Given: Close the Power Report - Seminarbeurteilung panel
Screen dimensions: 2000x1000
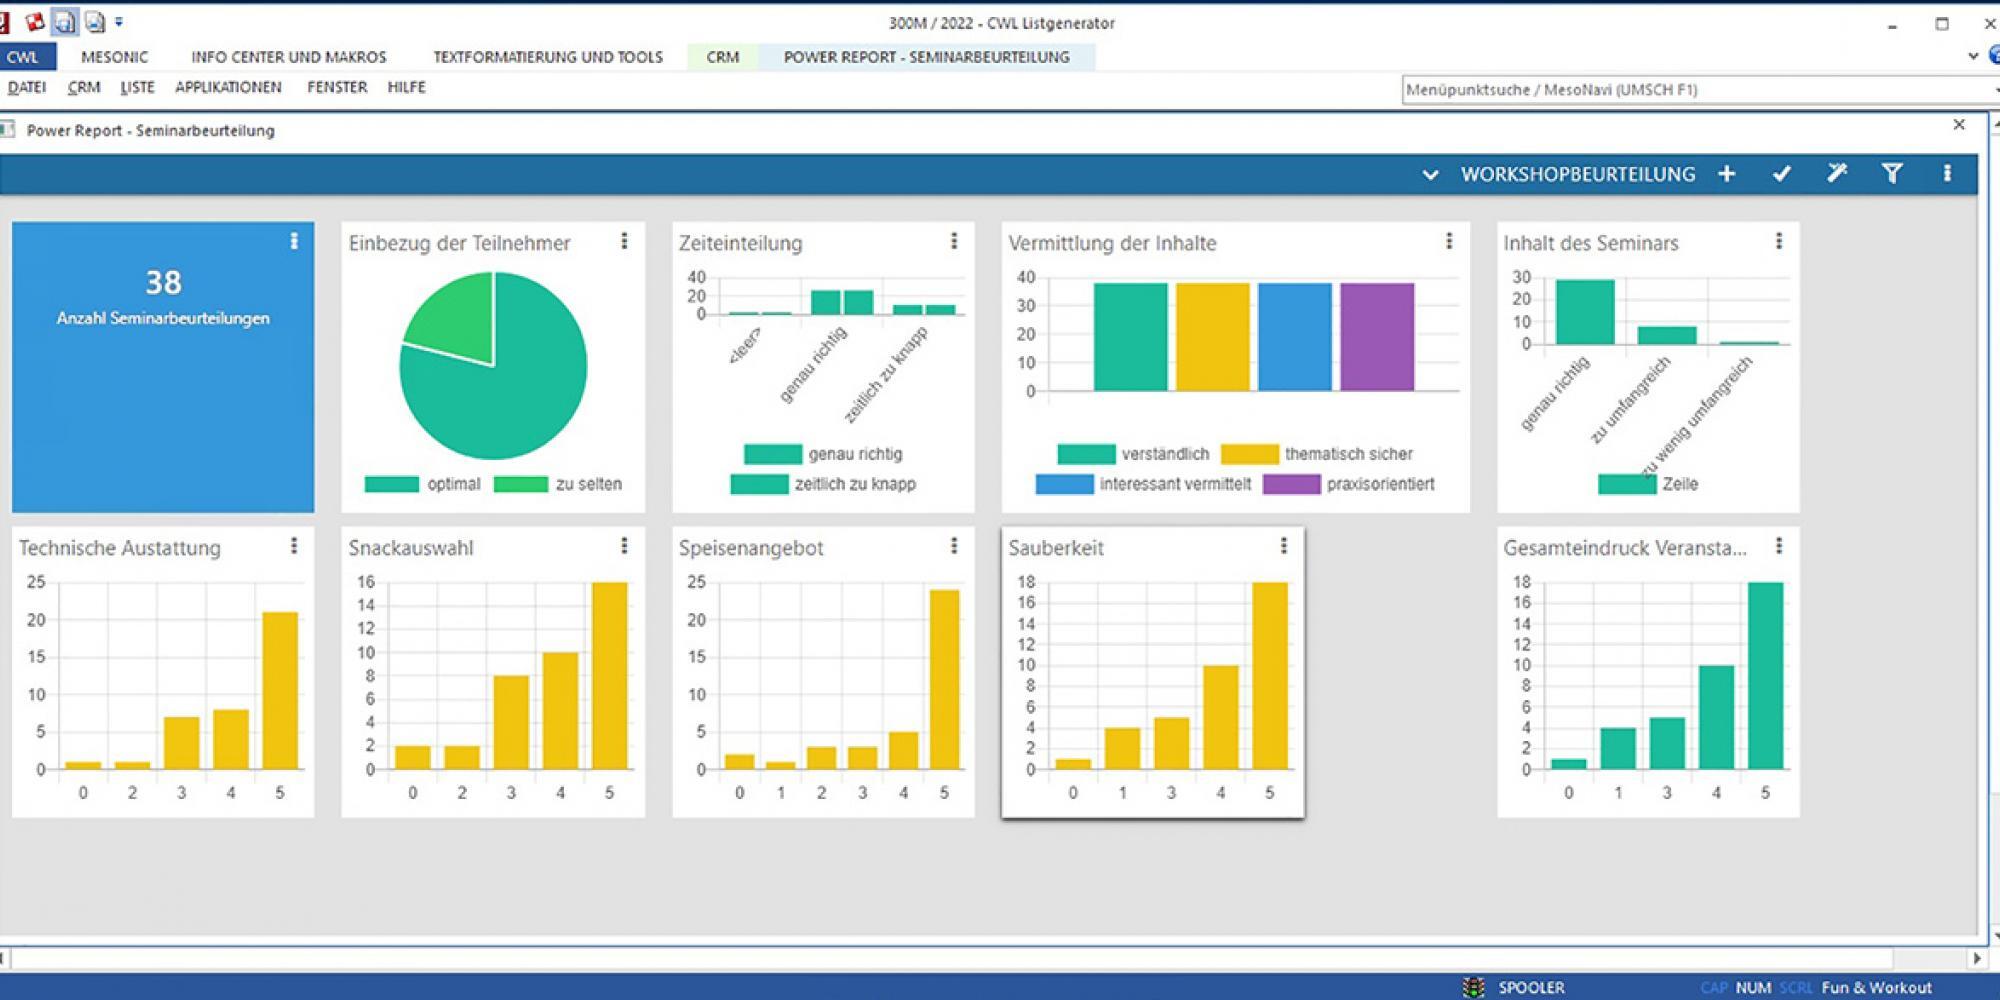Looking at the screenshot, I should [1959, 125].
